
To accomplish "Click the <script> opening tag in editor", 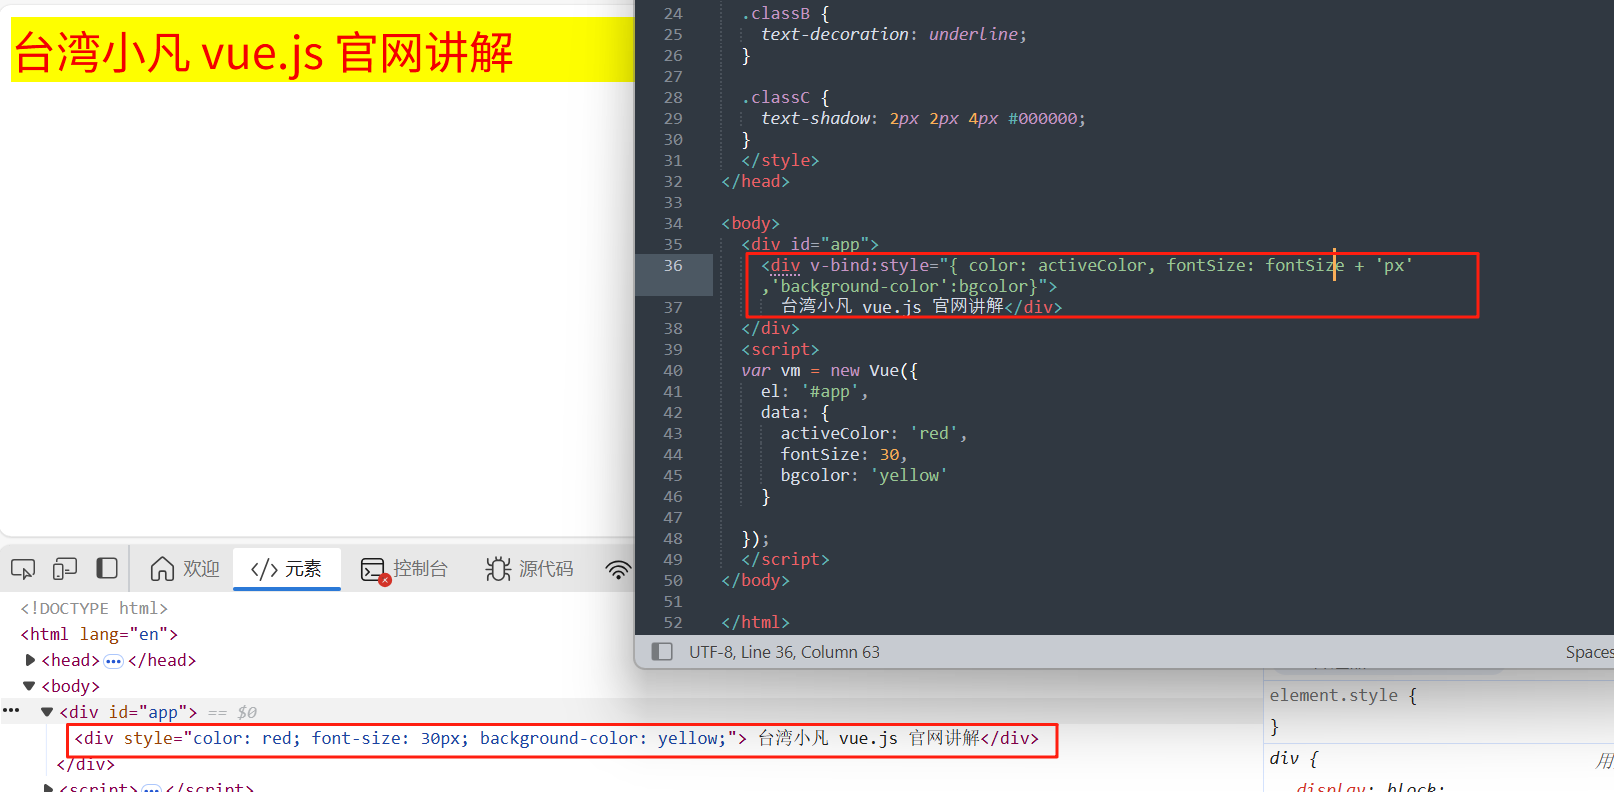I will click(780, 349).
